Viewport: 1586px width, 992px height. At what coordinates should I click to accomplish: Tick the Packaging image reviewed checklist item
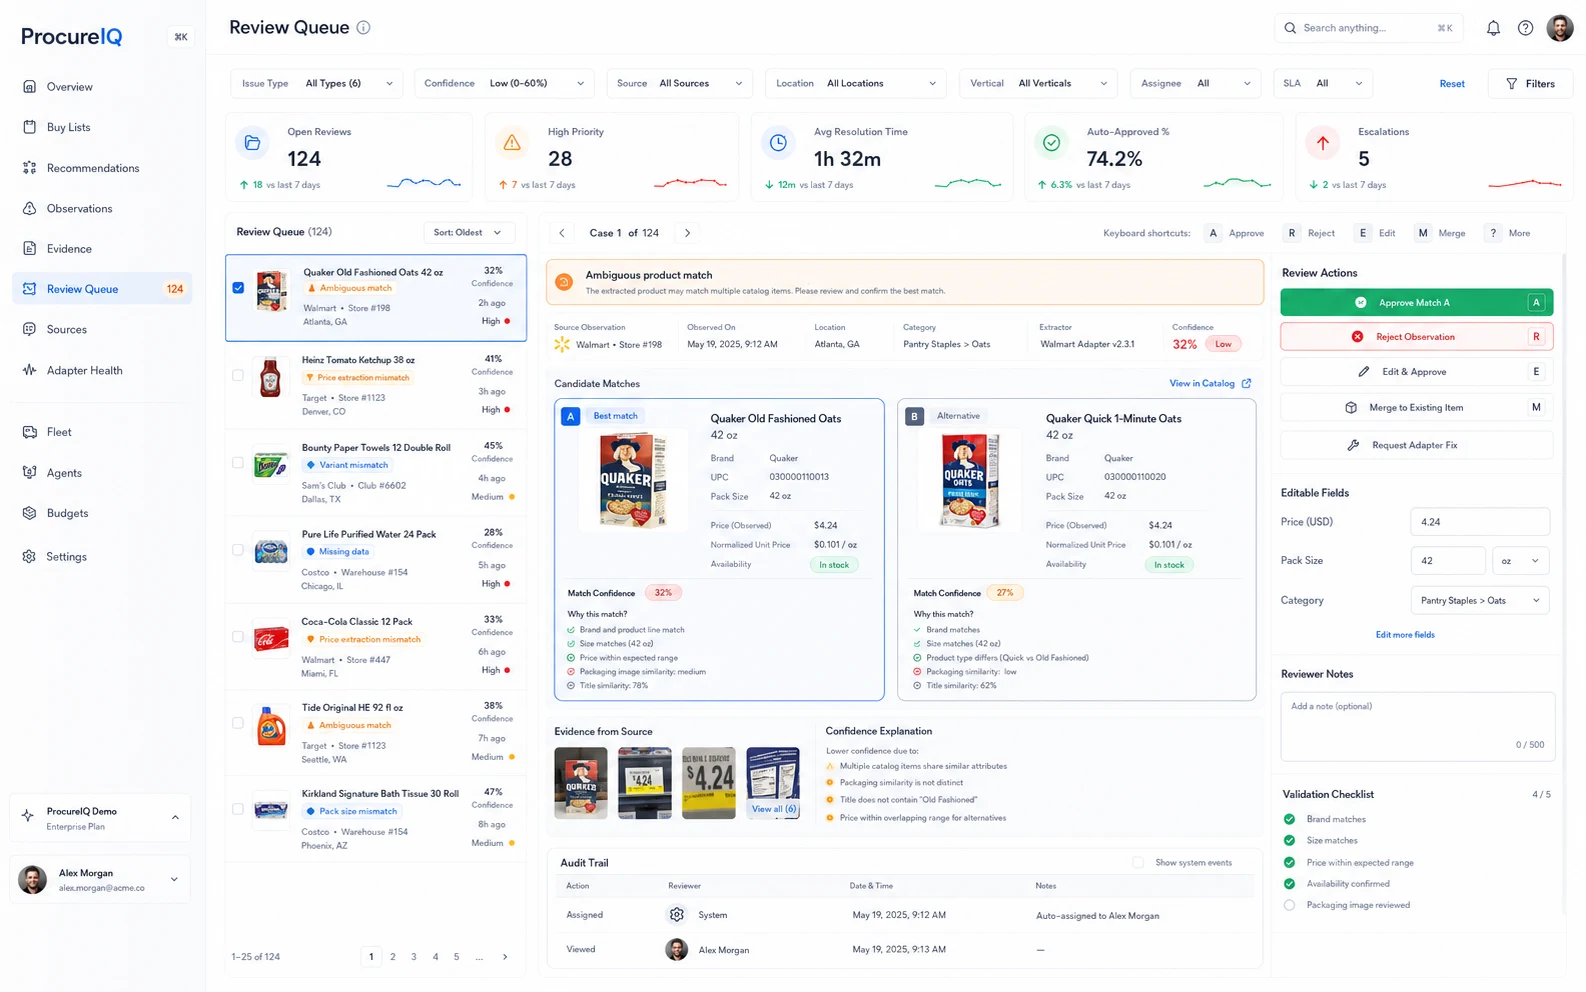point(1289,905)
